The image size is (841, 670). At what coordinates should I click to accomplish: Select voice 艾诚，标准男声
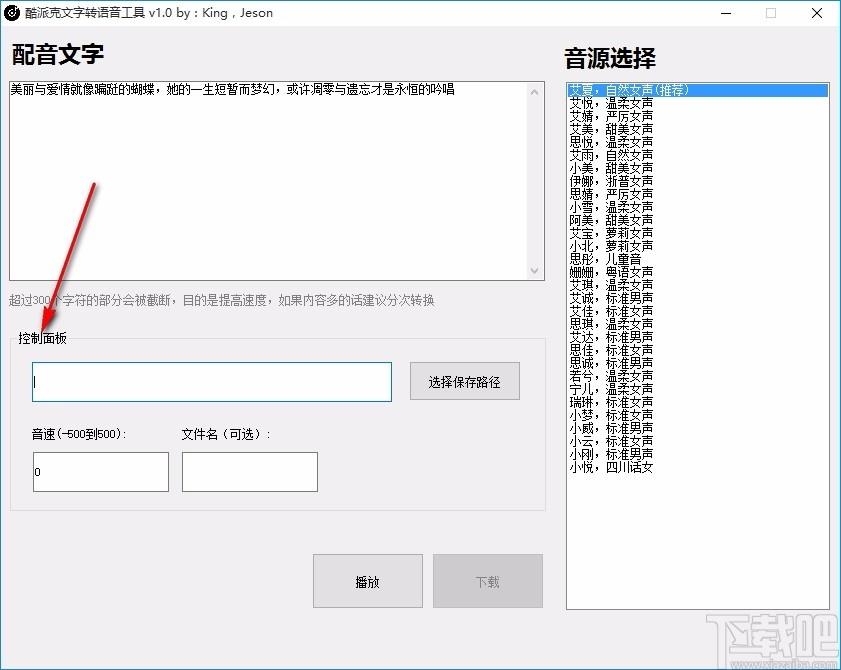coord(697,298)
